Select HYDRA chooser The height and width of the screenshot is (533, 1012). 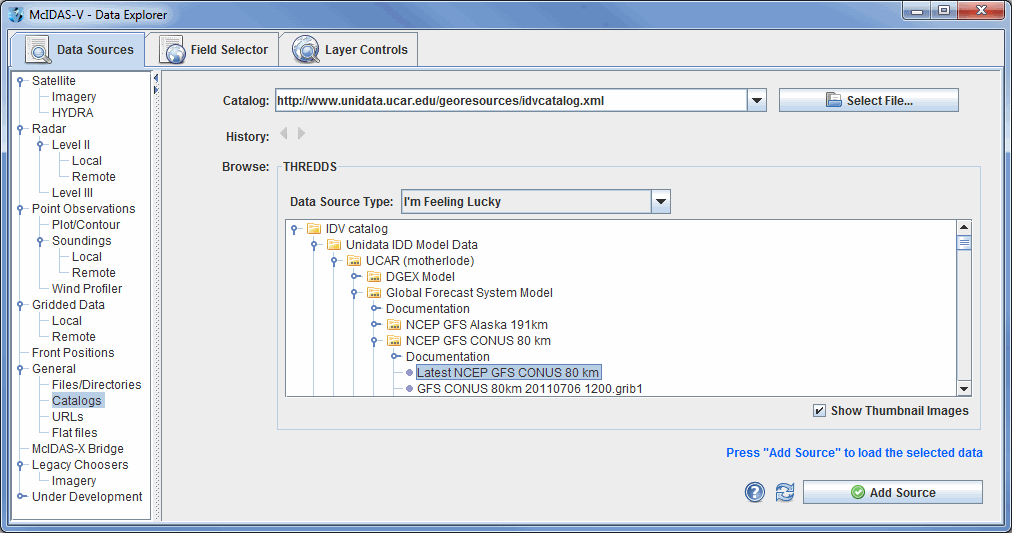[72, 113]
